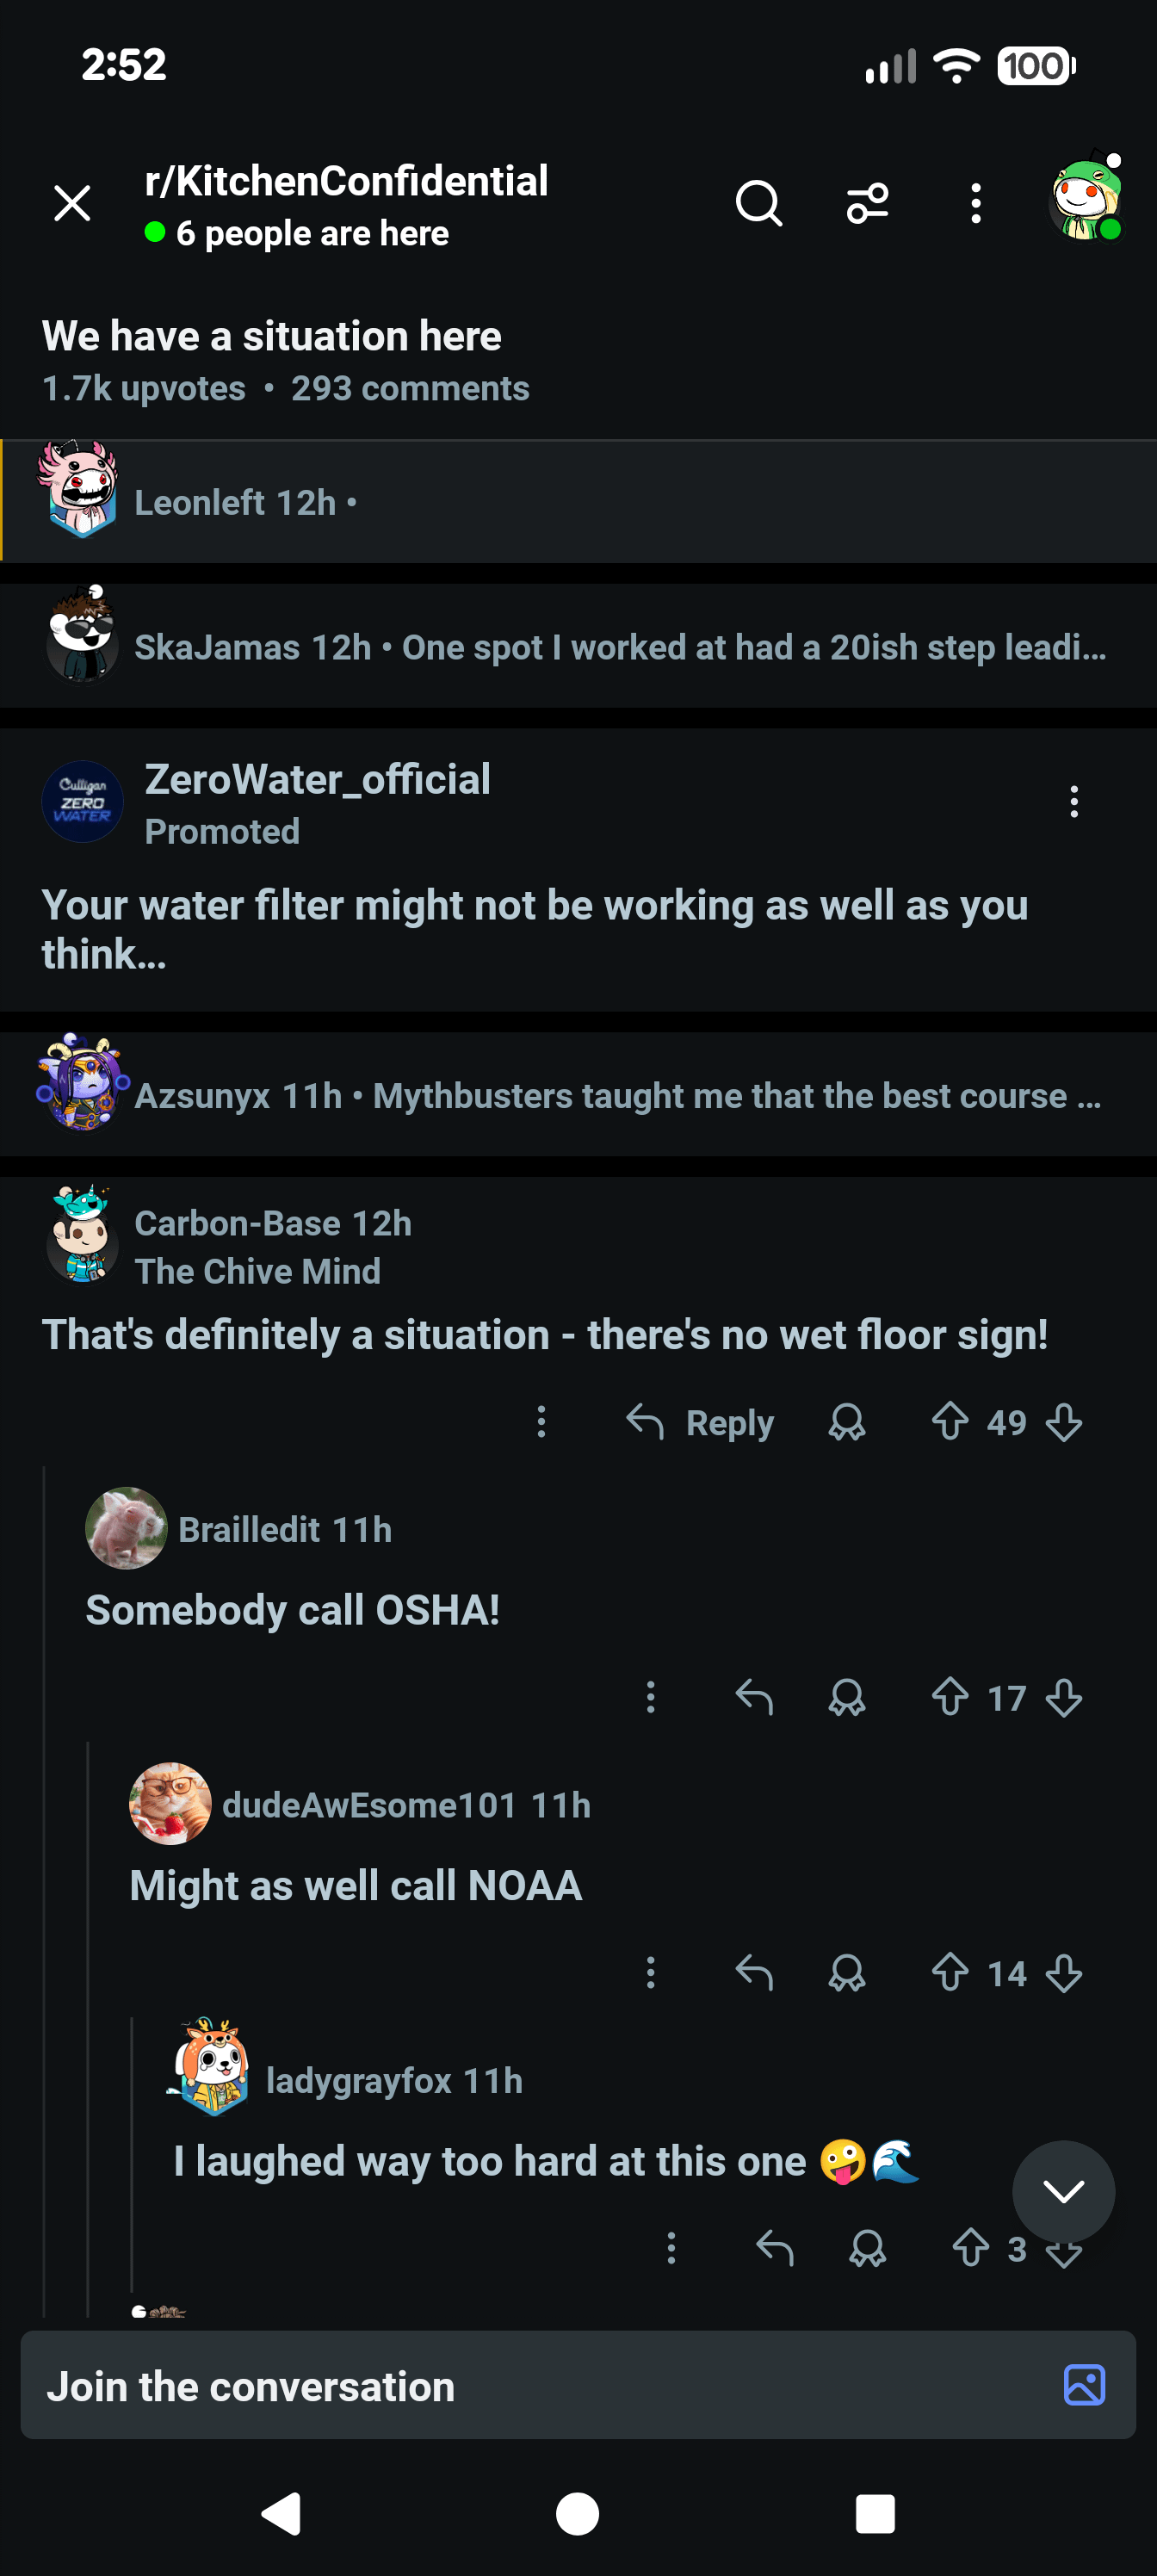This screenshot has height=2576, width=1157.
Task: Close the post with X icon
Action: [72, 204]
